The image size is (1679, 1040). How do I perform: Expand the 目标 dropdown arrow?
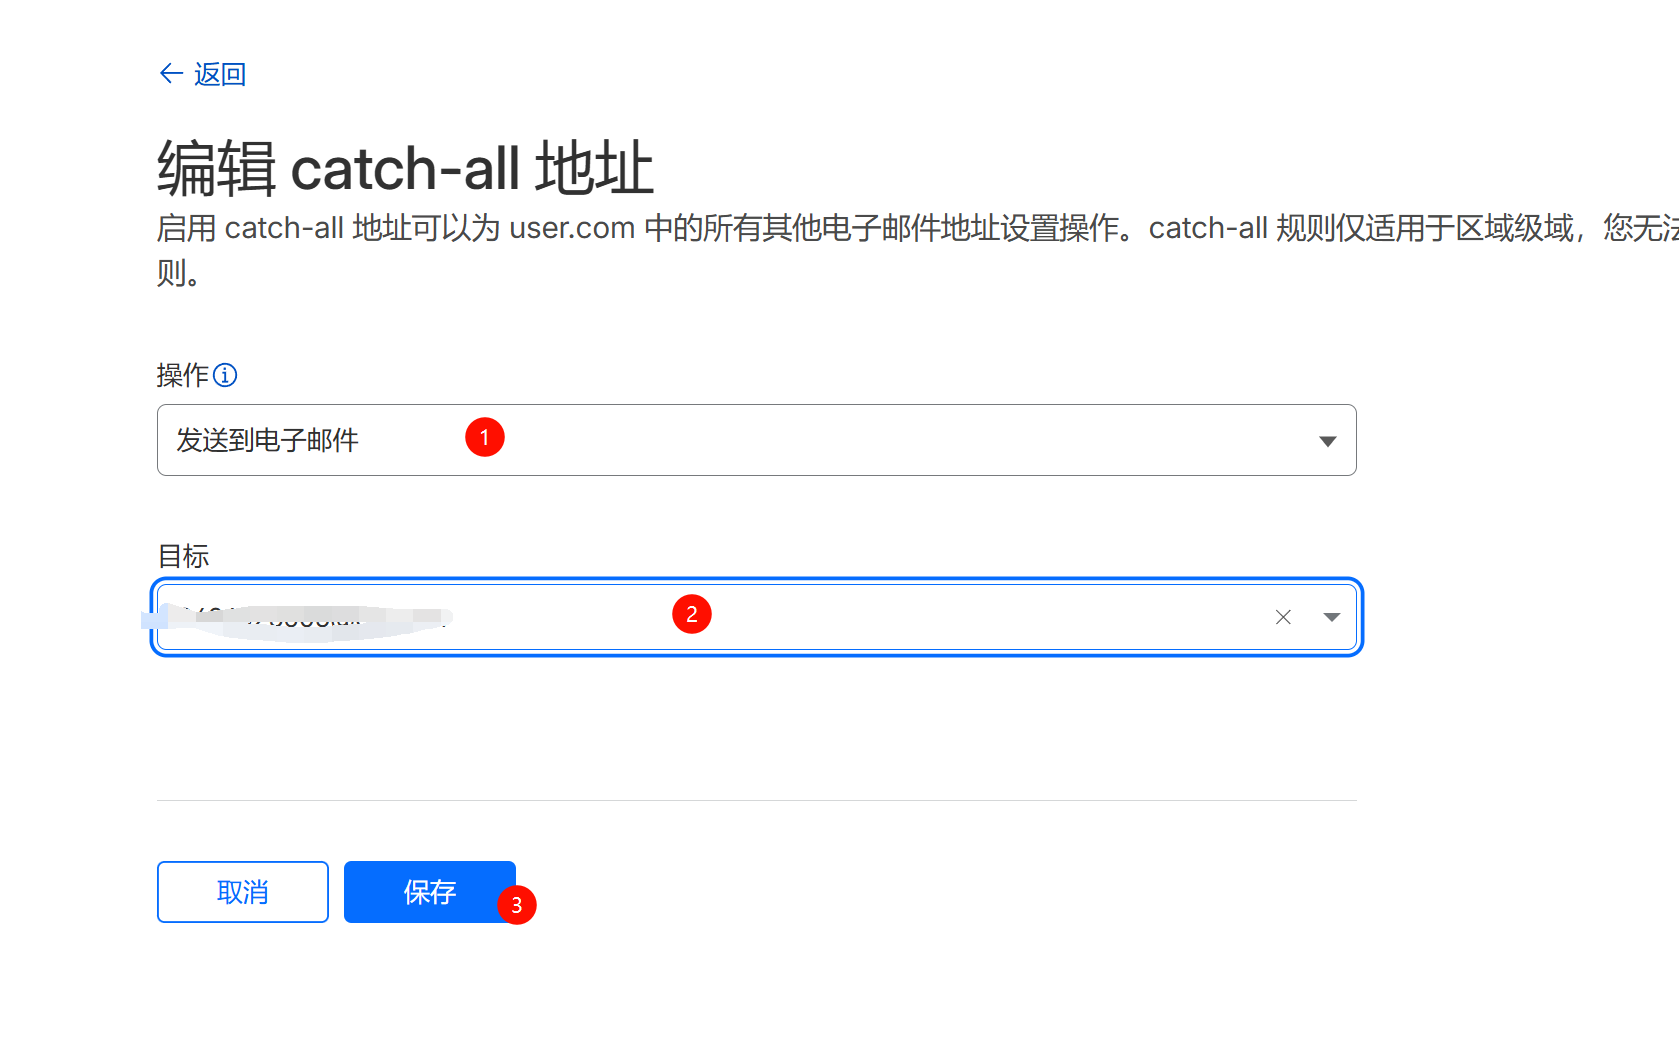pyautogui.click(x=1331, y=617)
